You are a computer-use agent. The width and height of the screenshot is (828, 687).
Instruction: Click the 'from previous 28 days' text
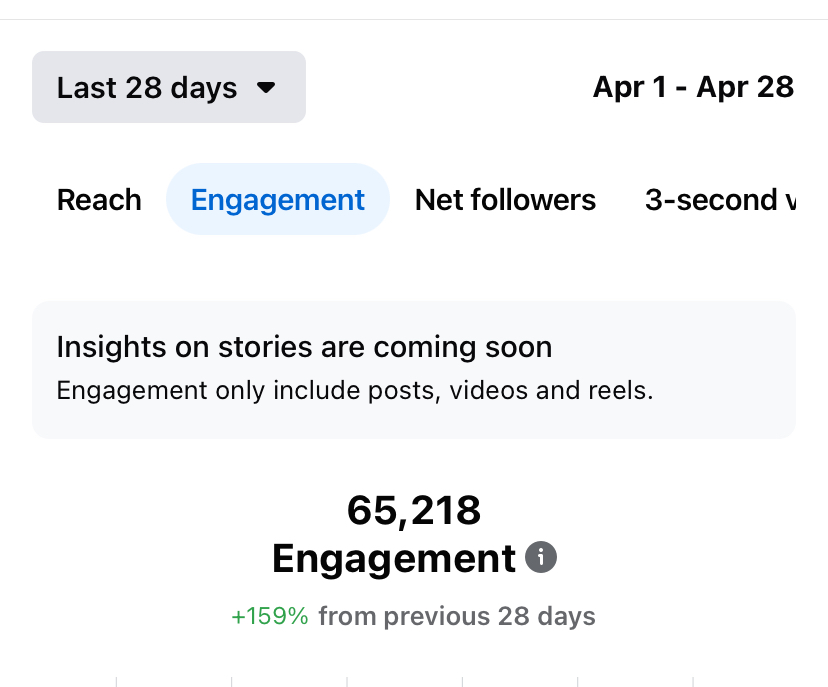point(457,616)
